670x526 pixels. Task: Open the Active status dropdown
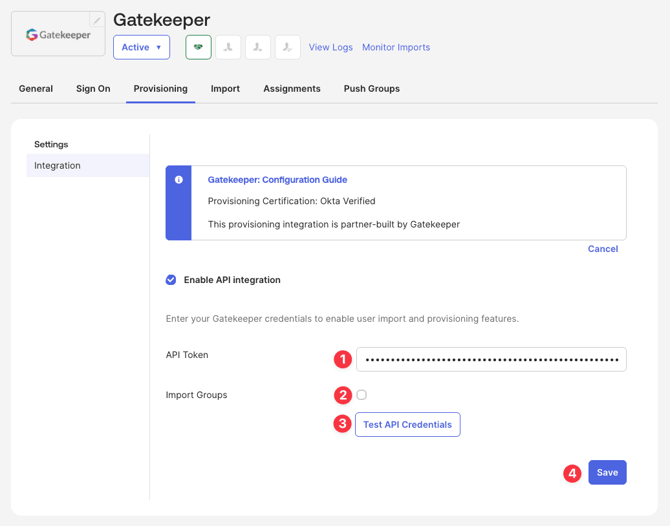(x=141, y=47)
